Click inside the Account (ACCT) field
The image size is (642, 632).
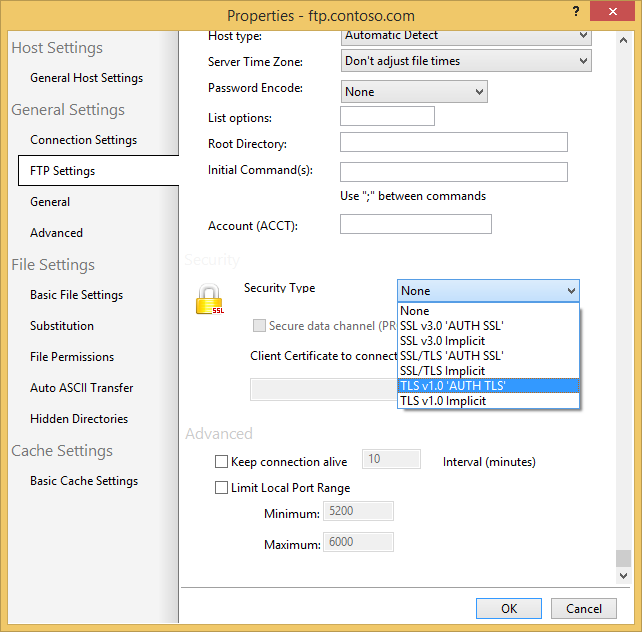point(415,224)
